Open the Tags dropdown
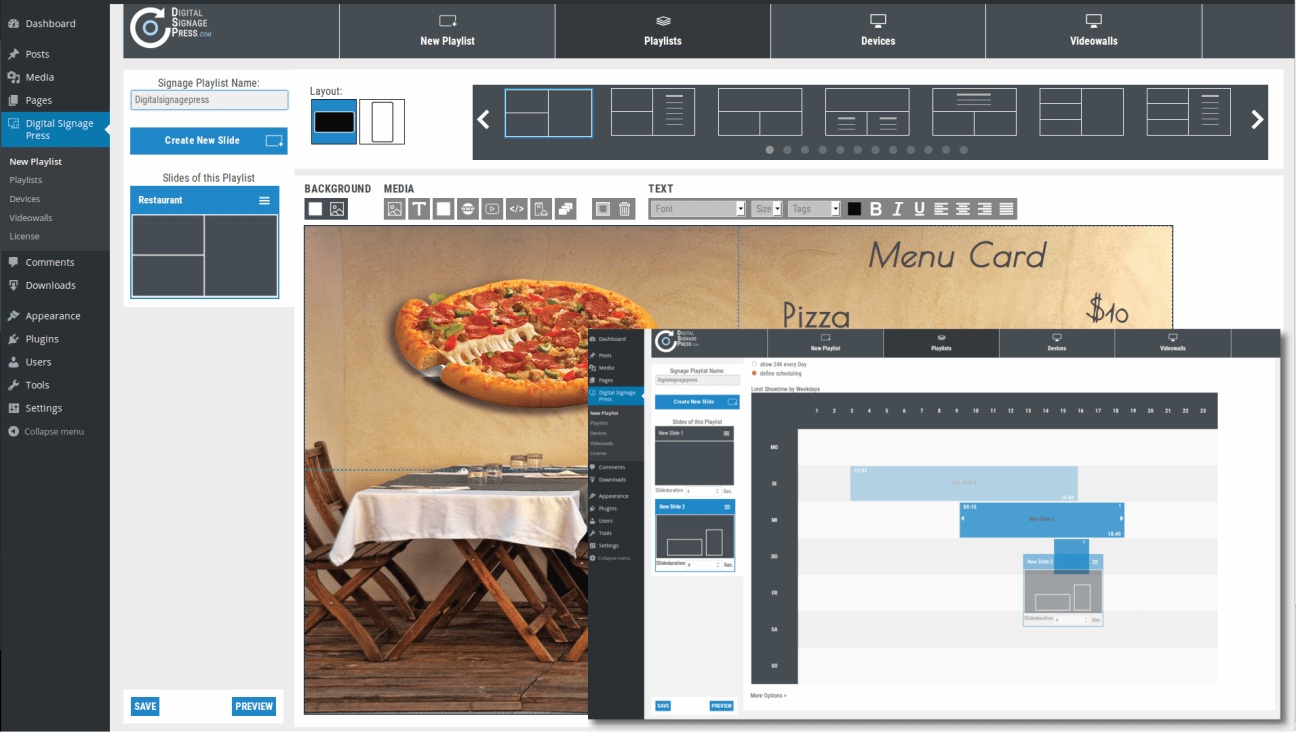This screenshot has height=735, width=1296. (x=813, y=208)
